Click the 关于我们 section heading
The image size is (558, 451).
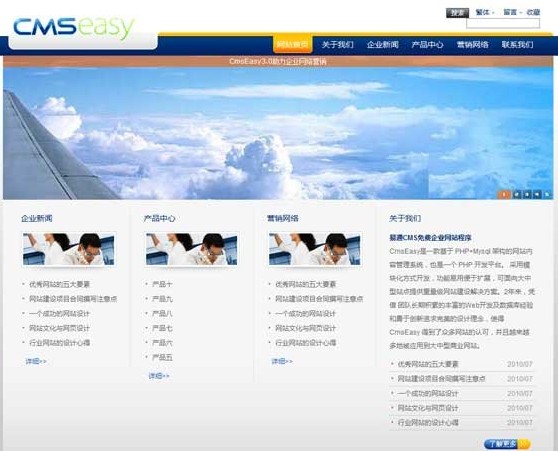[x=405, y=218]
